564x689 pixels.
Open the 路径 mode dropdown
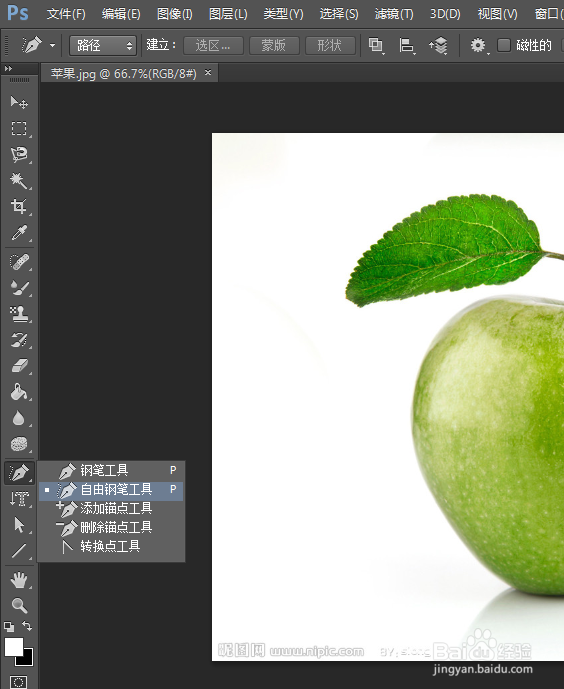103,45
